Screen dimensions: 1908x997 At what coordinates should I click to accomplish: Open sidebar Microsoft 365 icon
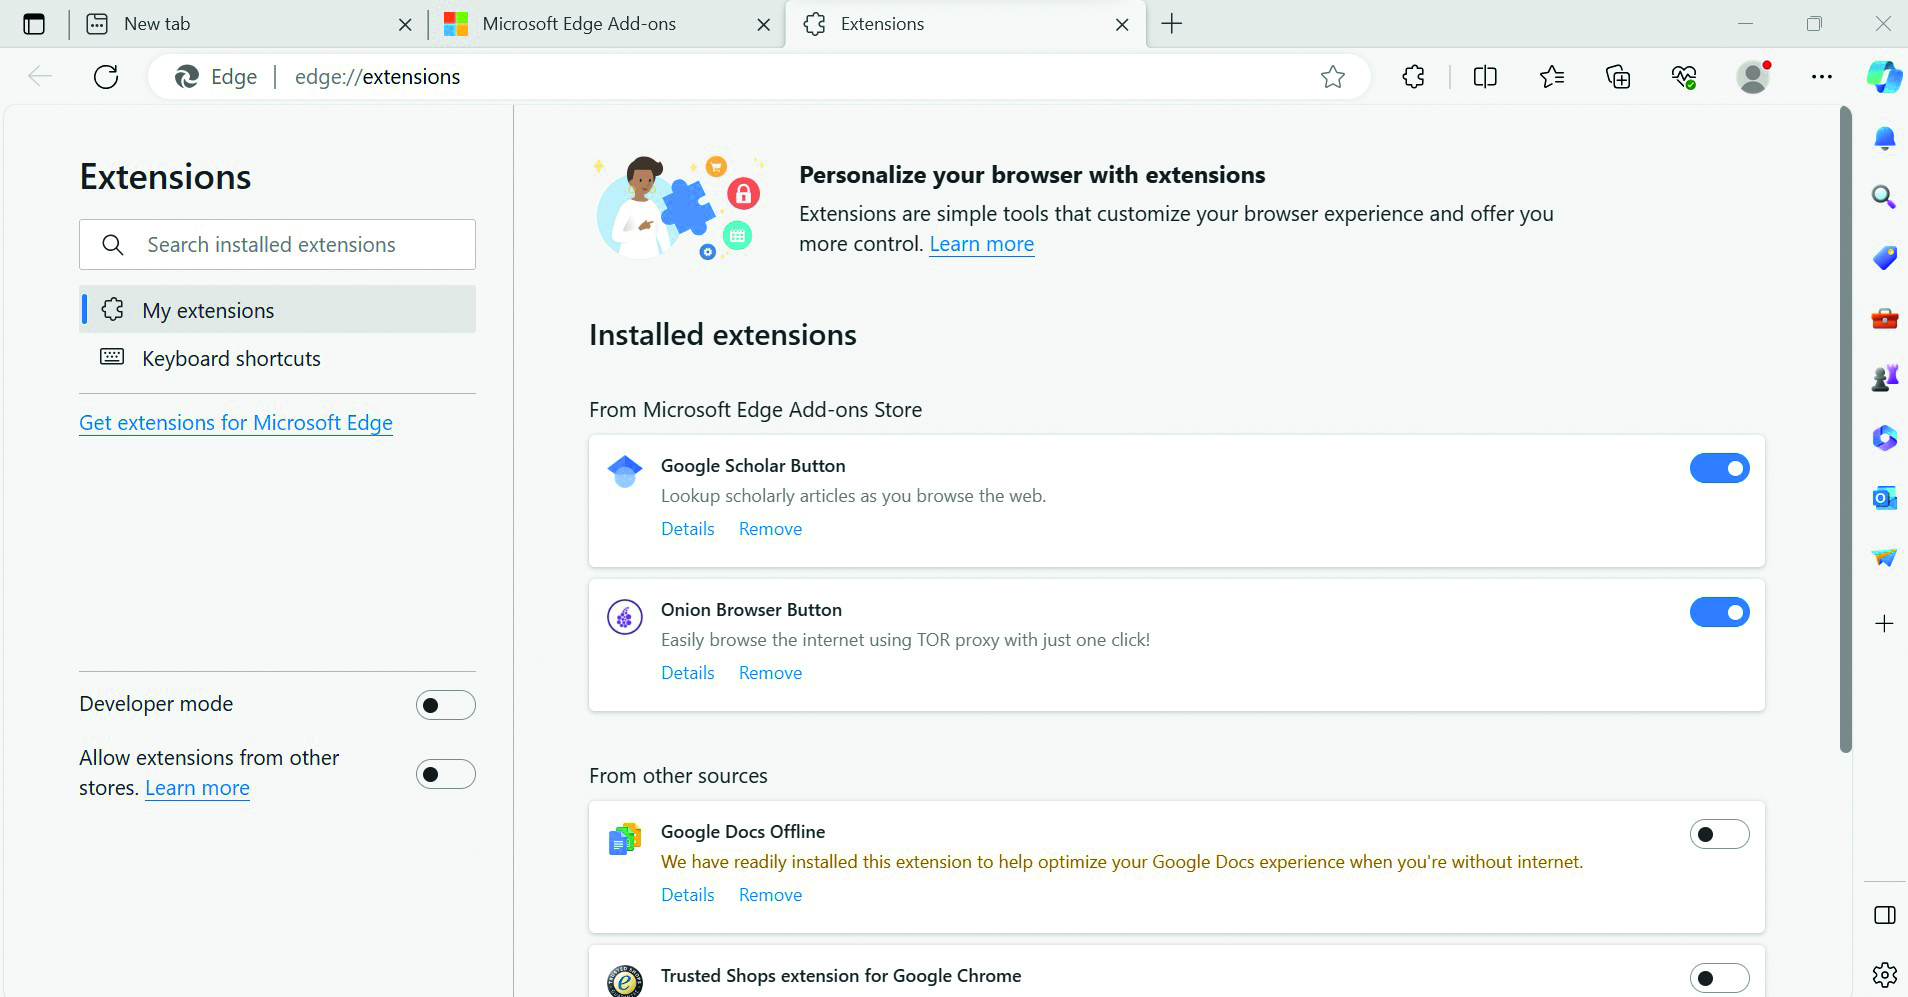(1884, 438)
